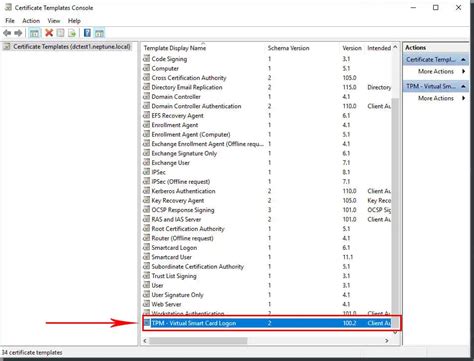Click the Code Signing template icon

pos(146,59)
